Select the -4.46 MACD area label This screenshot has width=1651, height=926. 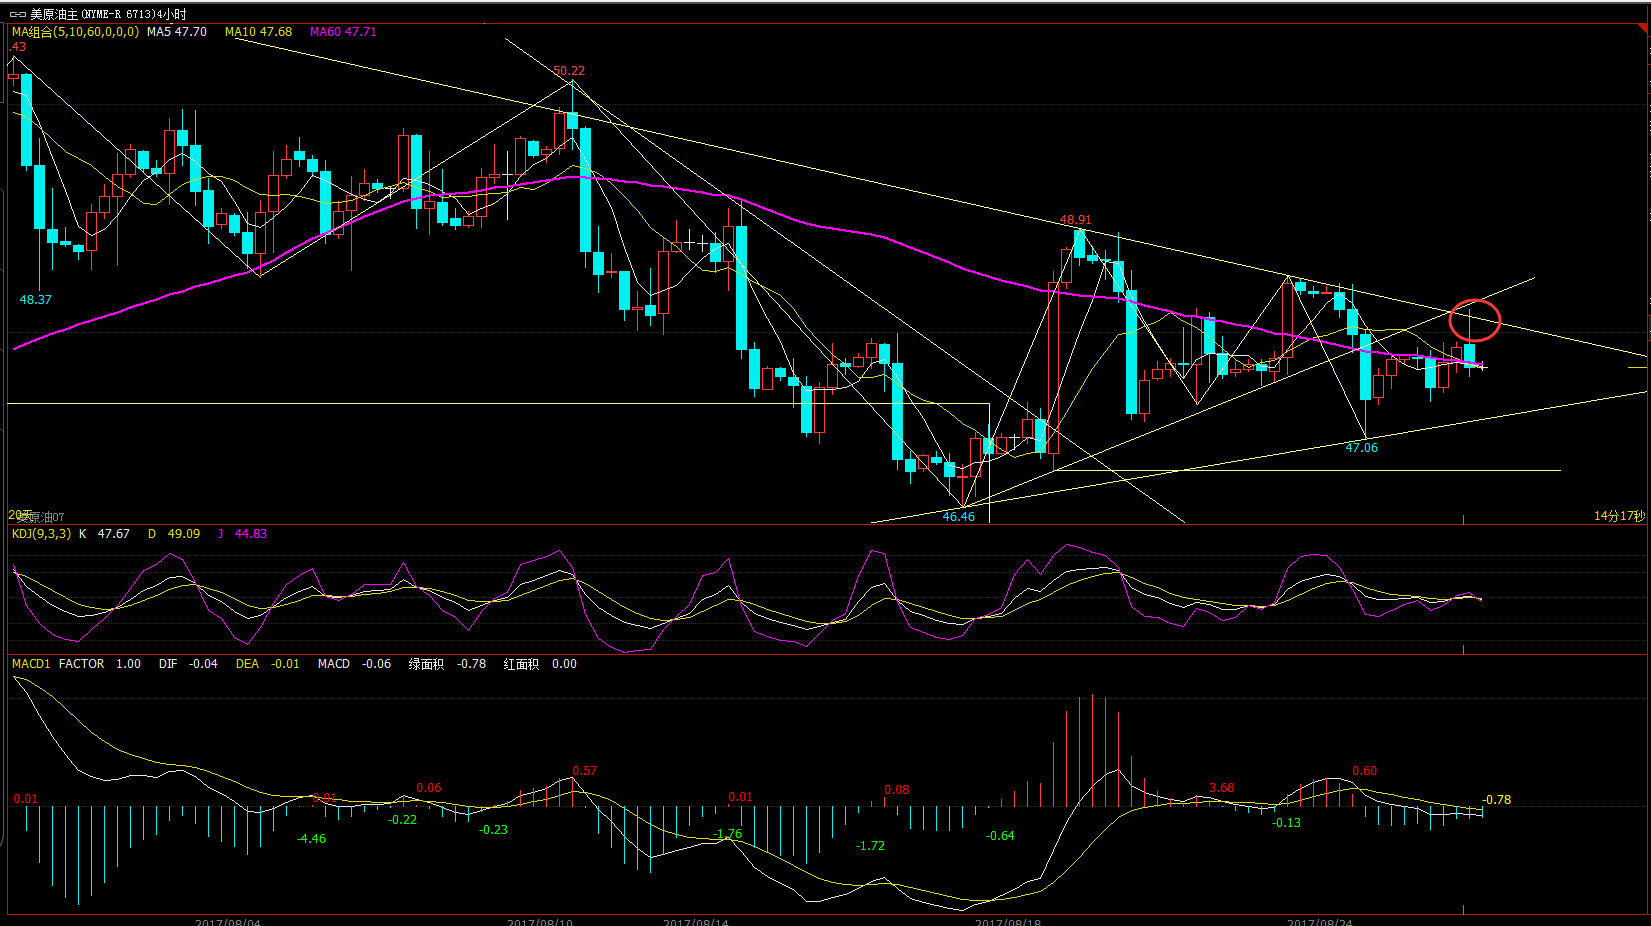pyautogui.click(x=311, y=839)
